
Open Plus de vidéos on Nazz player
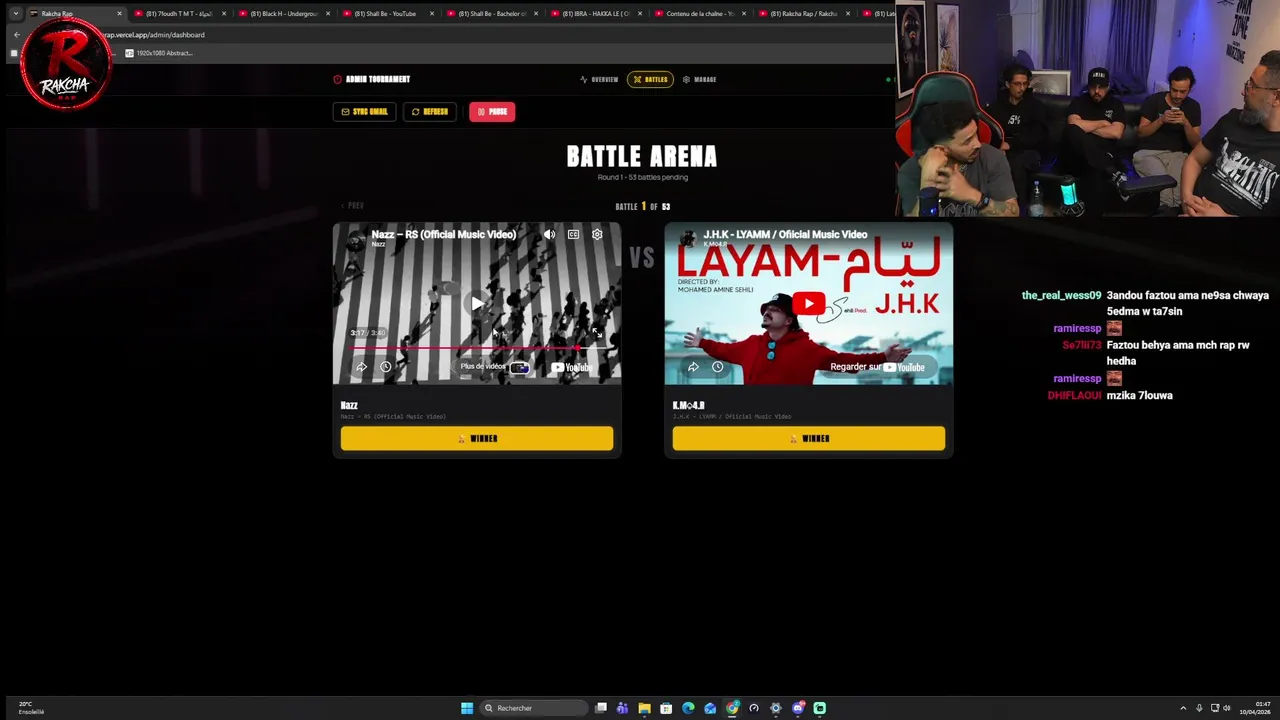tap(483, 367)
